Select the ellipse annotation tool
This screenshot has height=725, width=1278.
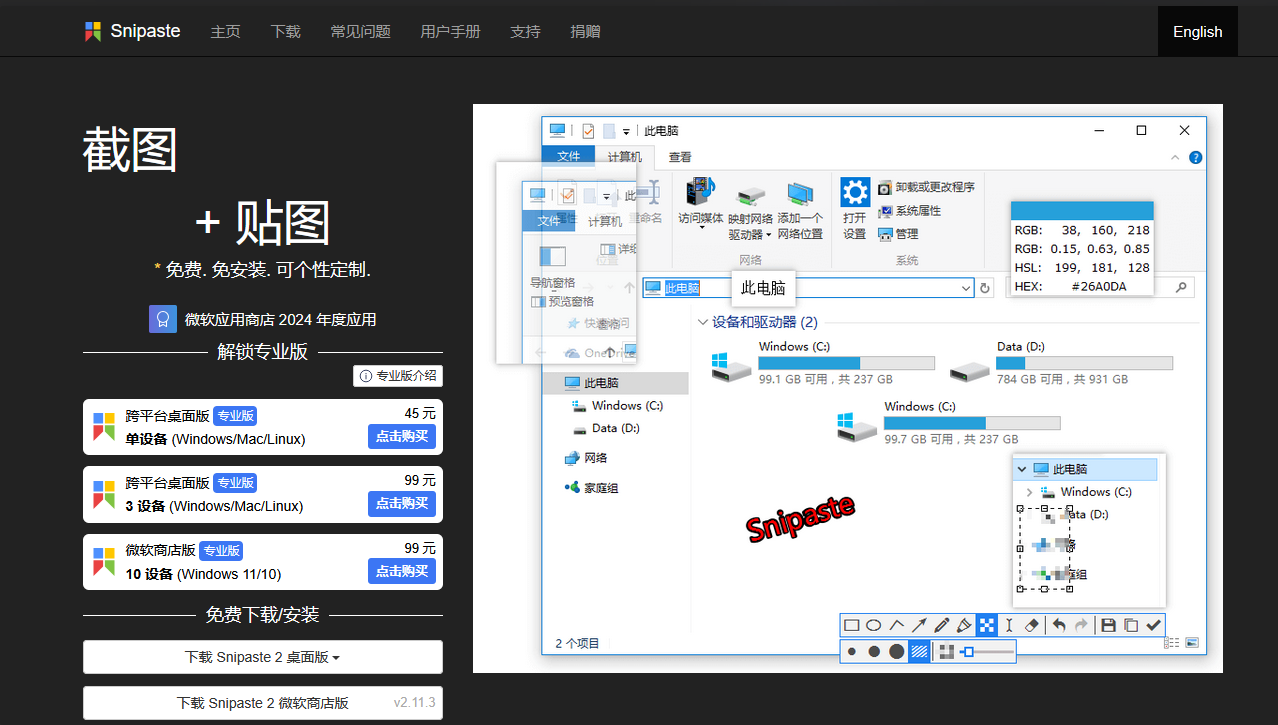click(874, 625)
